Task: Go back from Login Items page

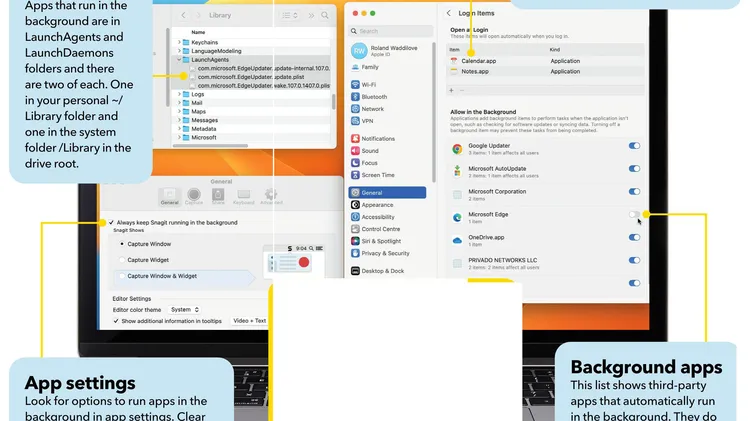Action: point(449,13)
